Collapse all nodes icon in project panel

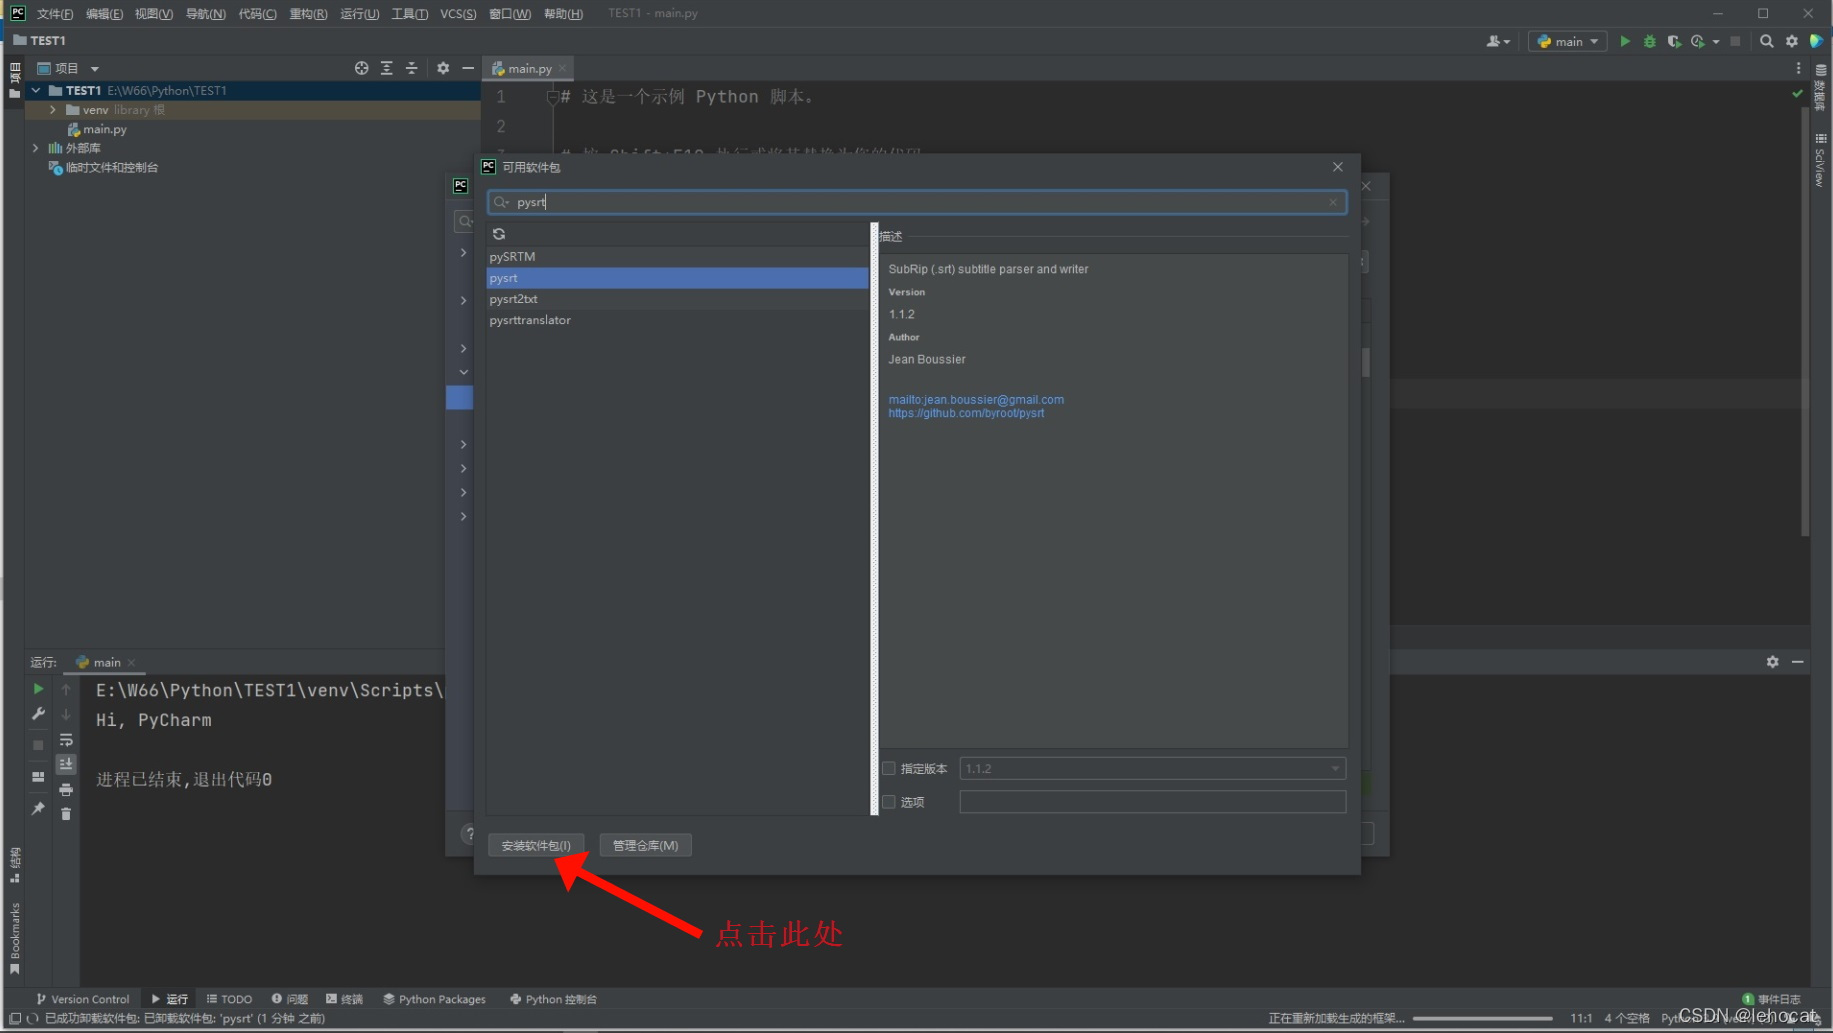[412, 68]
